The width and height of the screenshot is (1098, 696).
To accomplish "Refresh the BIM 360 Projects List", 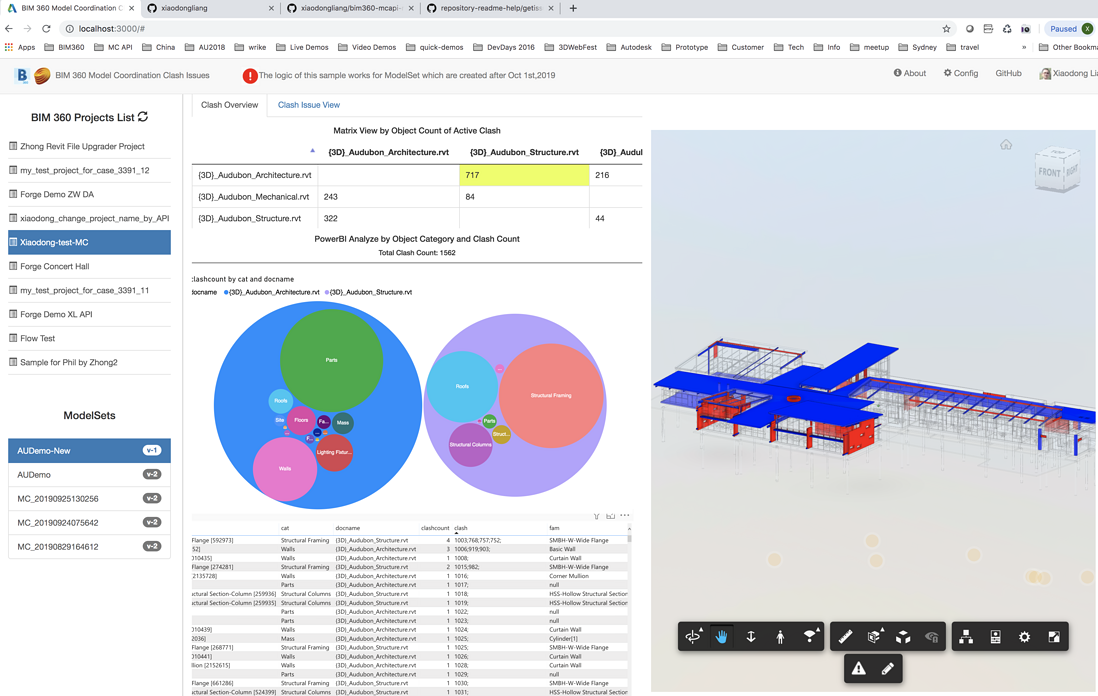I will 143,117.
